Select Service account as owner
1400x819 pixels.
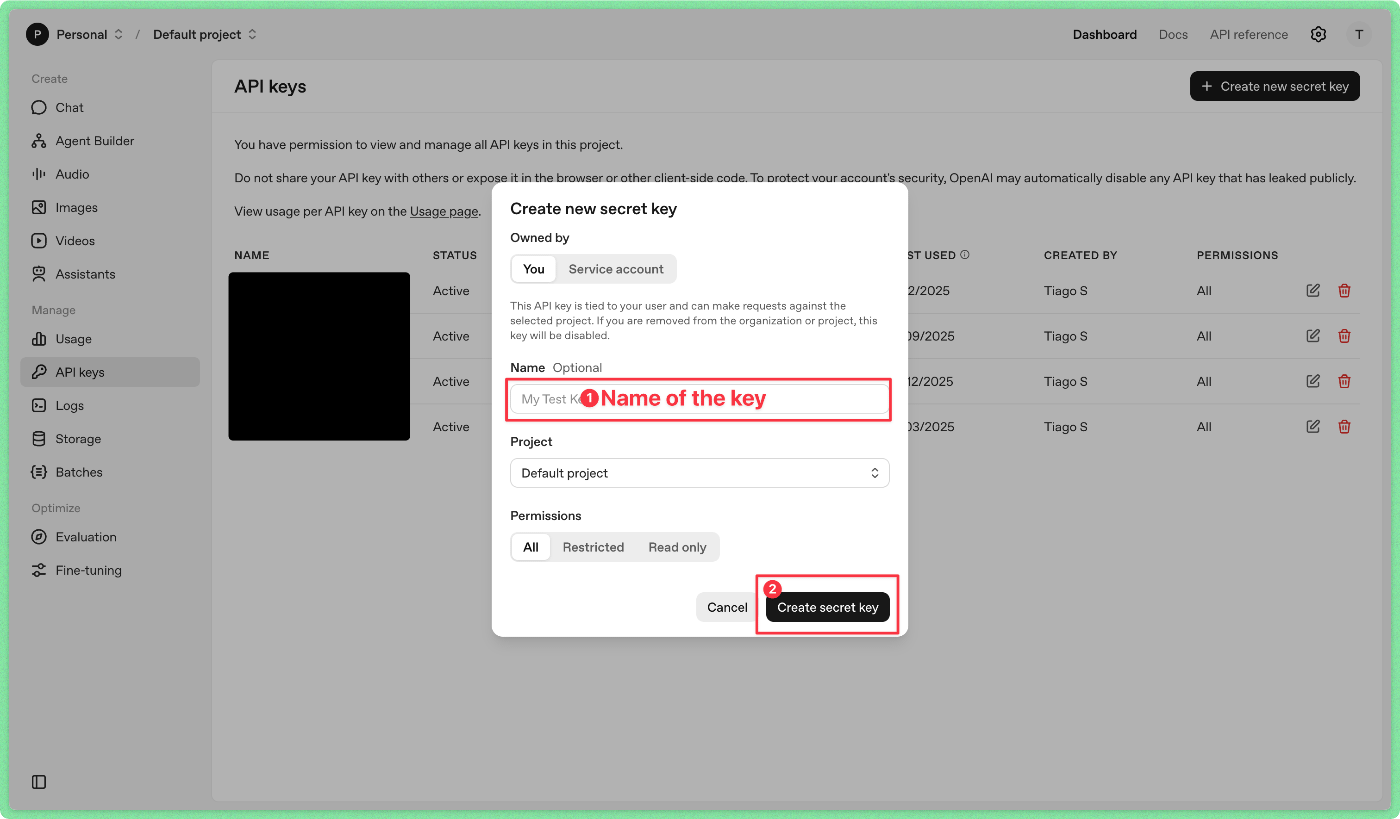click(x=616, y=269)
